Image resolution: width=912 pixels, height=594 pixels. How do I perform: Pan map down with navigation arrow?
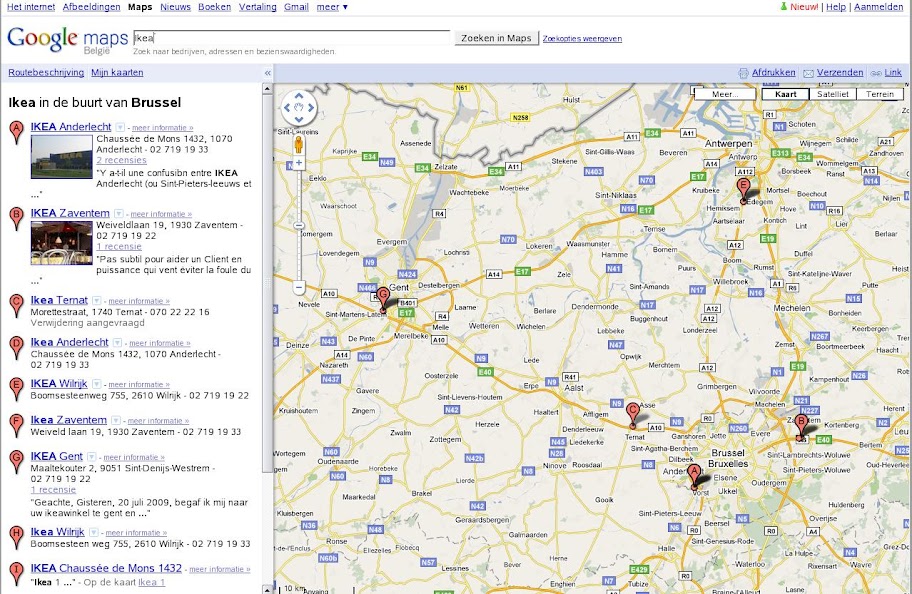click(298, 119)
